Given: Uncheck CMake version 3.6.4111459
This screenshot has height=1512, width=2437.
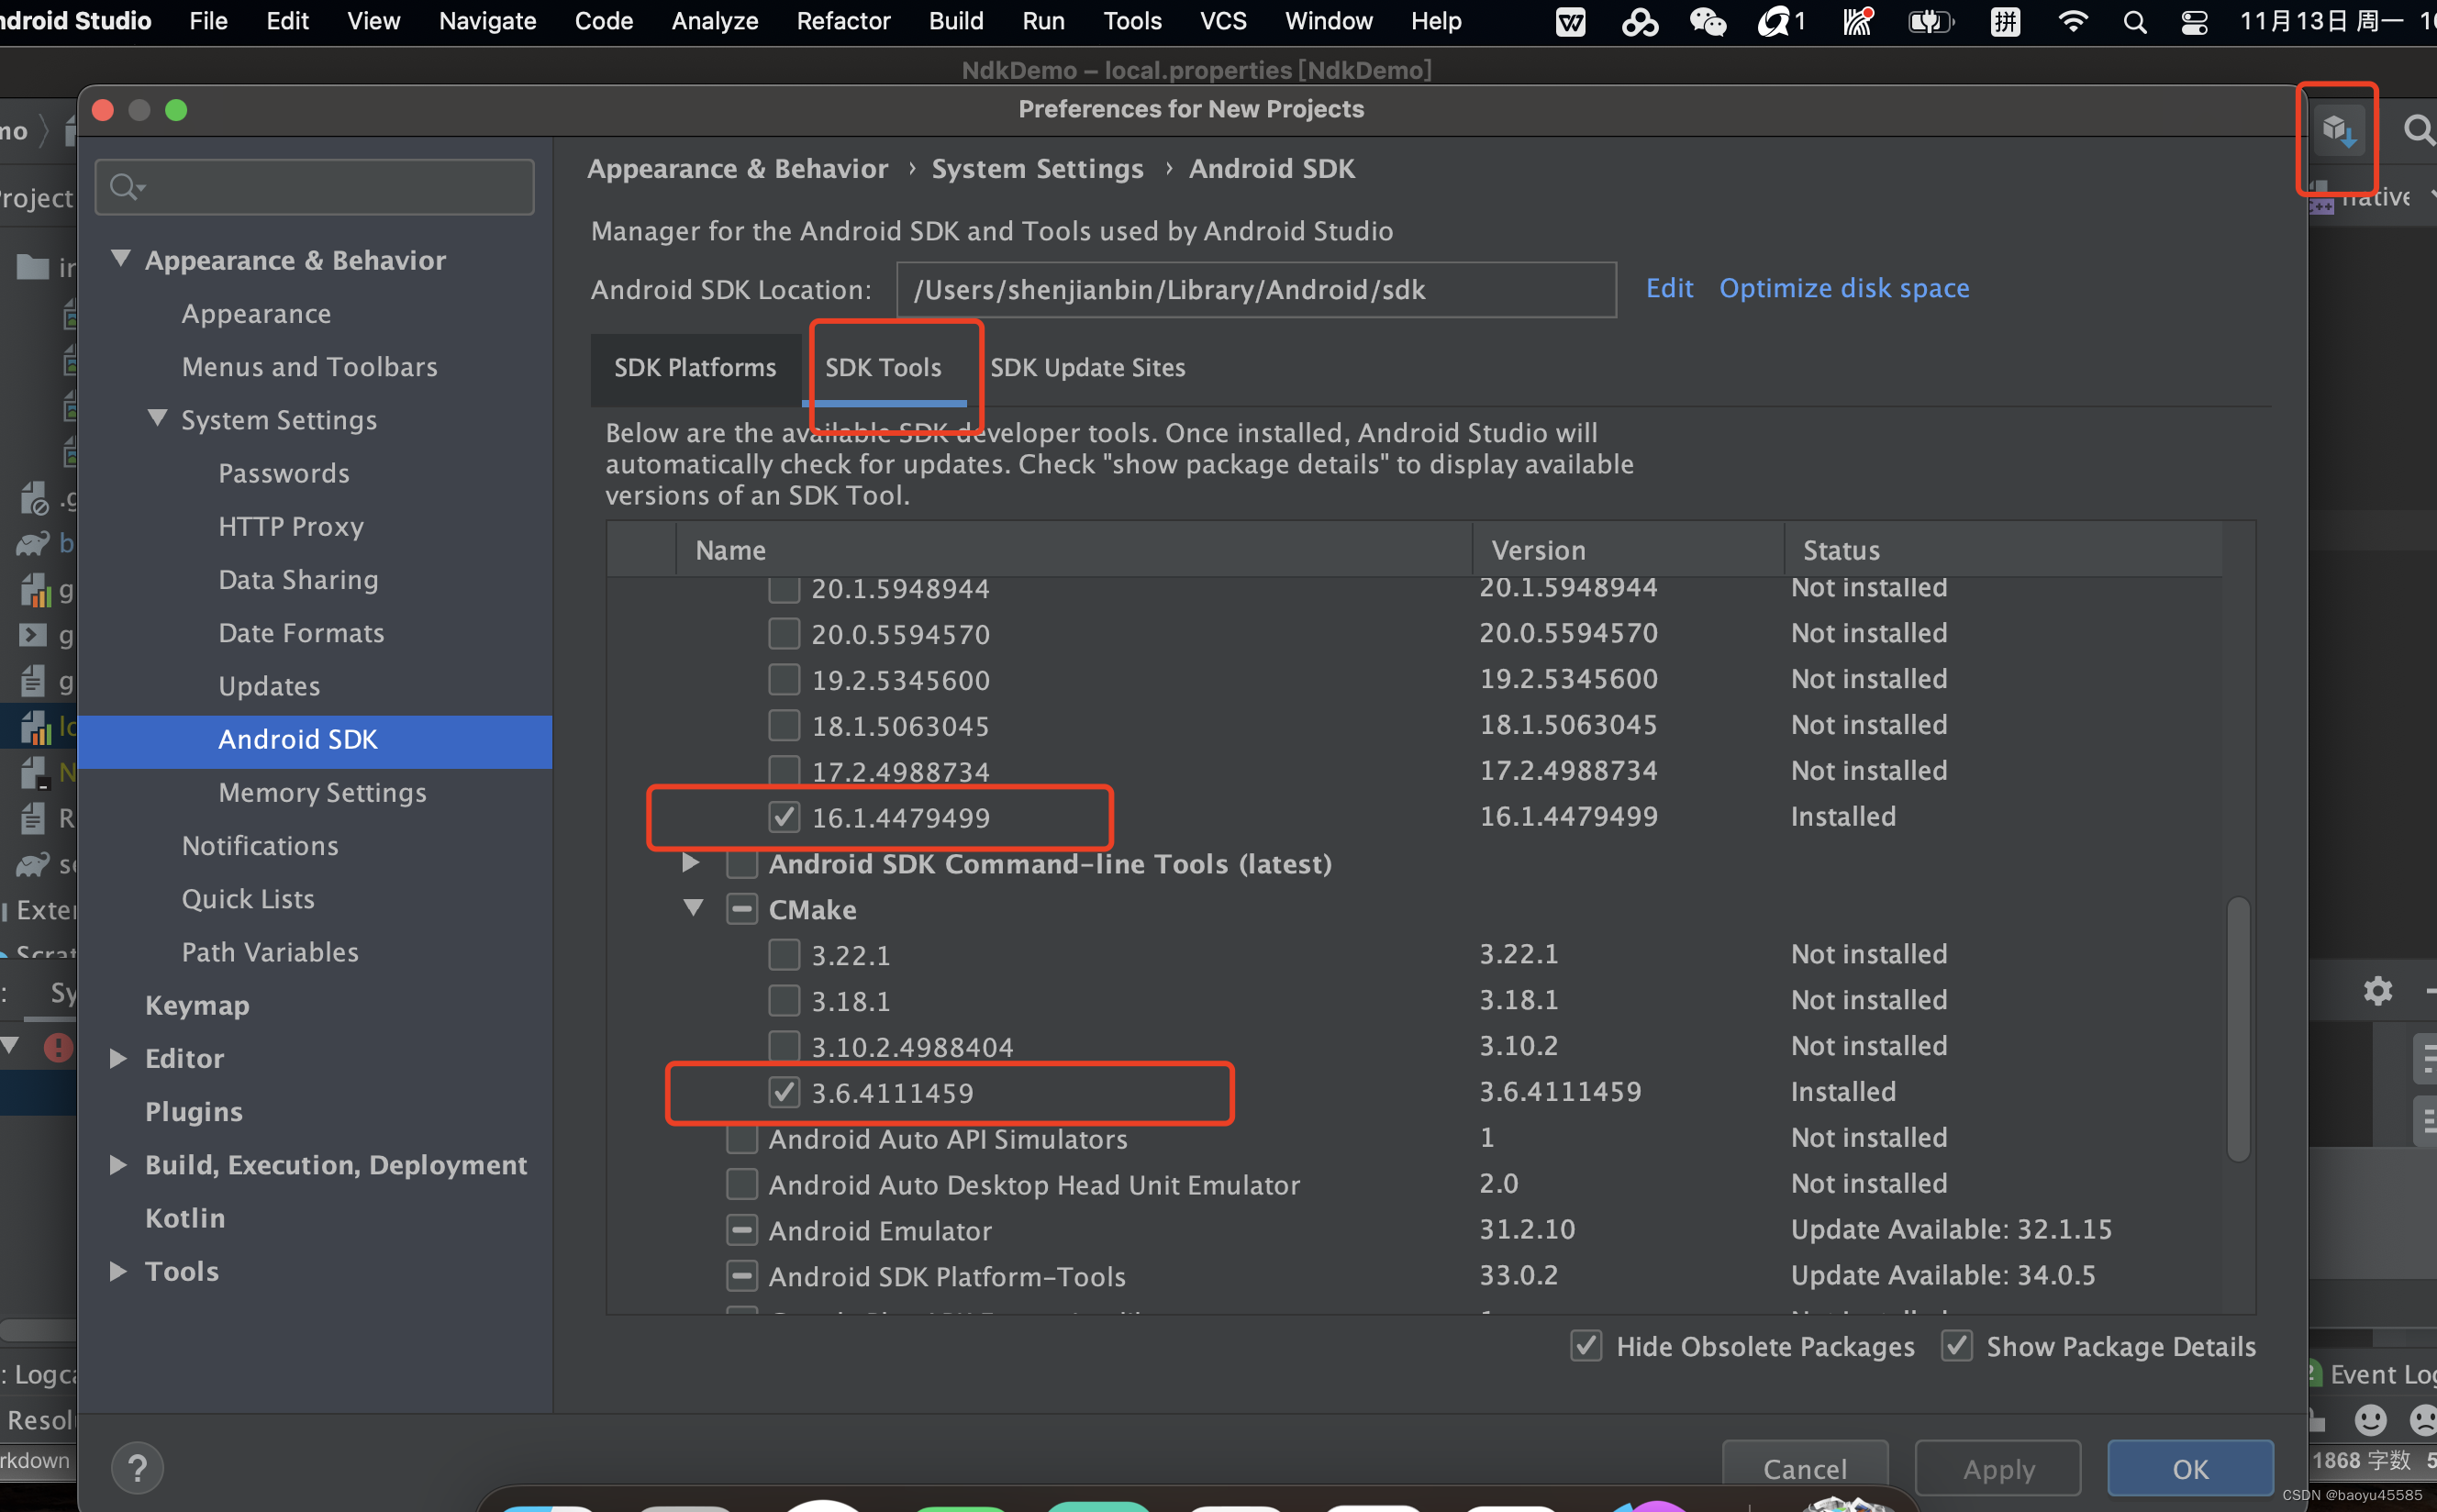Looking at the screenshot, I should tap(784, 1092).
